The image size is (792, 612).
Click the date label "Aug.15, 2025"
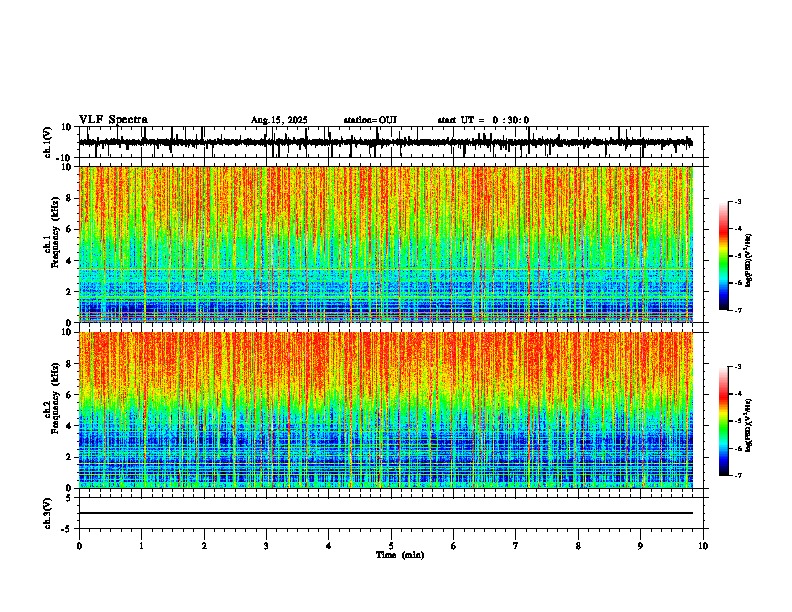pyautogui.click(x=279, y=120)
